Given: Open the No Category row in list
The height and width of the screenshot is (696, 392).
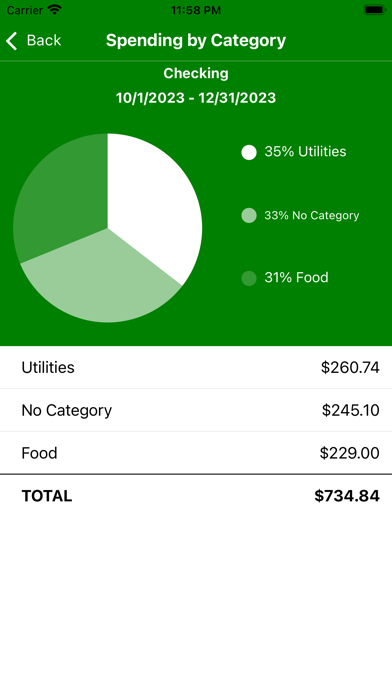Looking at the screenshot, I should coord(196,410).
